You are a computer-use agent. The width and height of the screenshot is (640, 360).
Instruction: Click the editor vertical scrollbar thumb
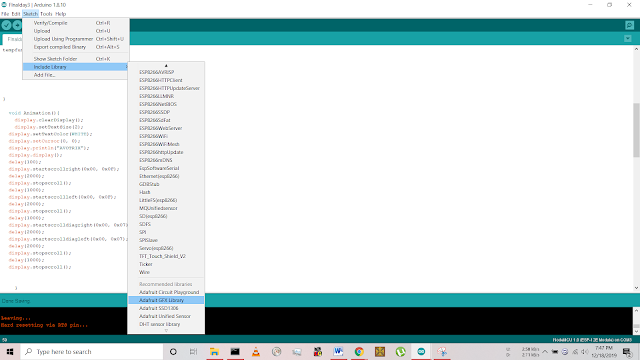click(x=636, y=130)
